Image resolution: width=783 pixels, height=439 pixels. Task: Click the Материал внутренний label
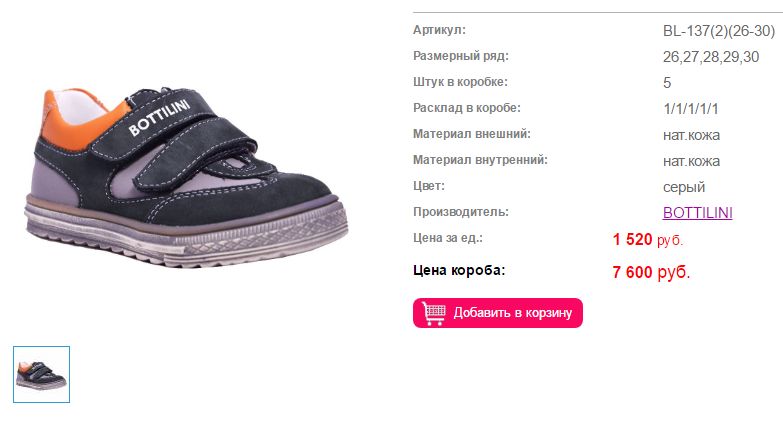tap(480, 160)
